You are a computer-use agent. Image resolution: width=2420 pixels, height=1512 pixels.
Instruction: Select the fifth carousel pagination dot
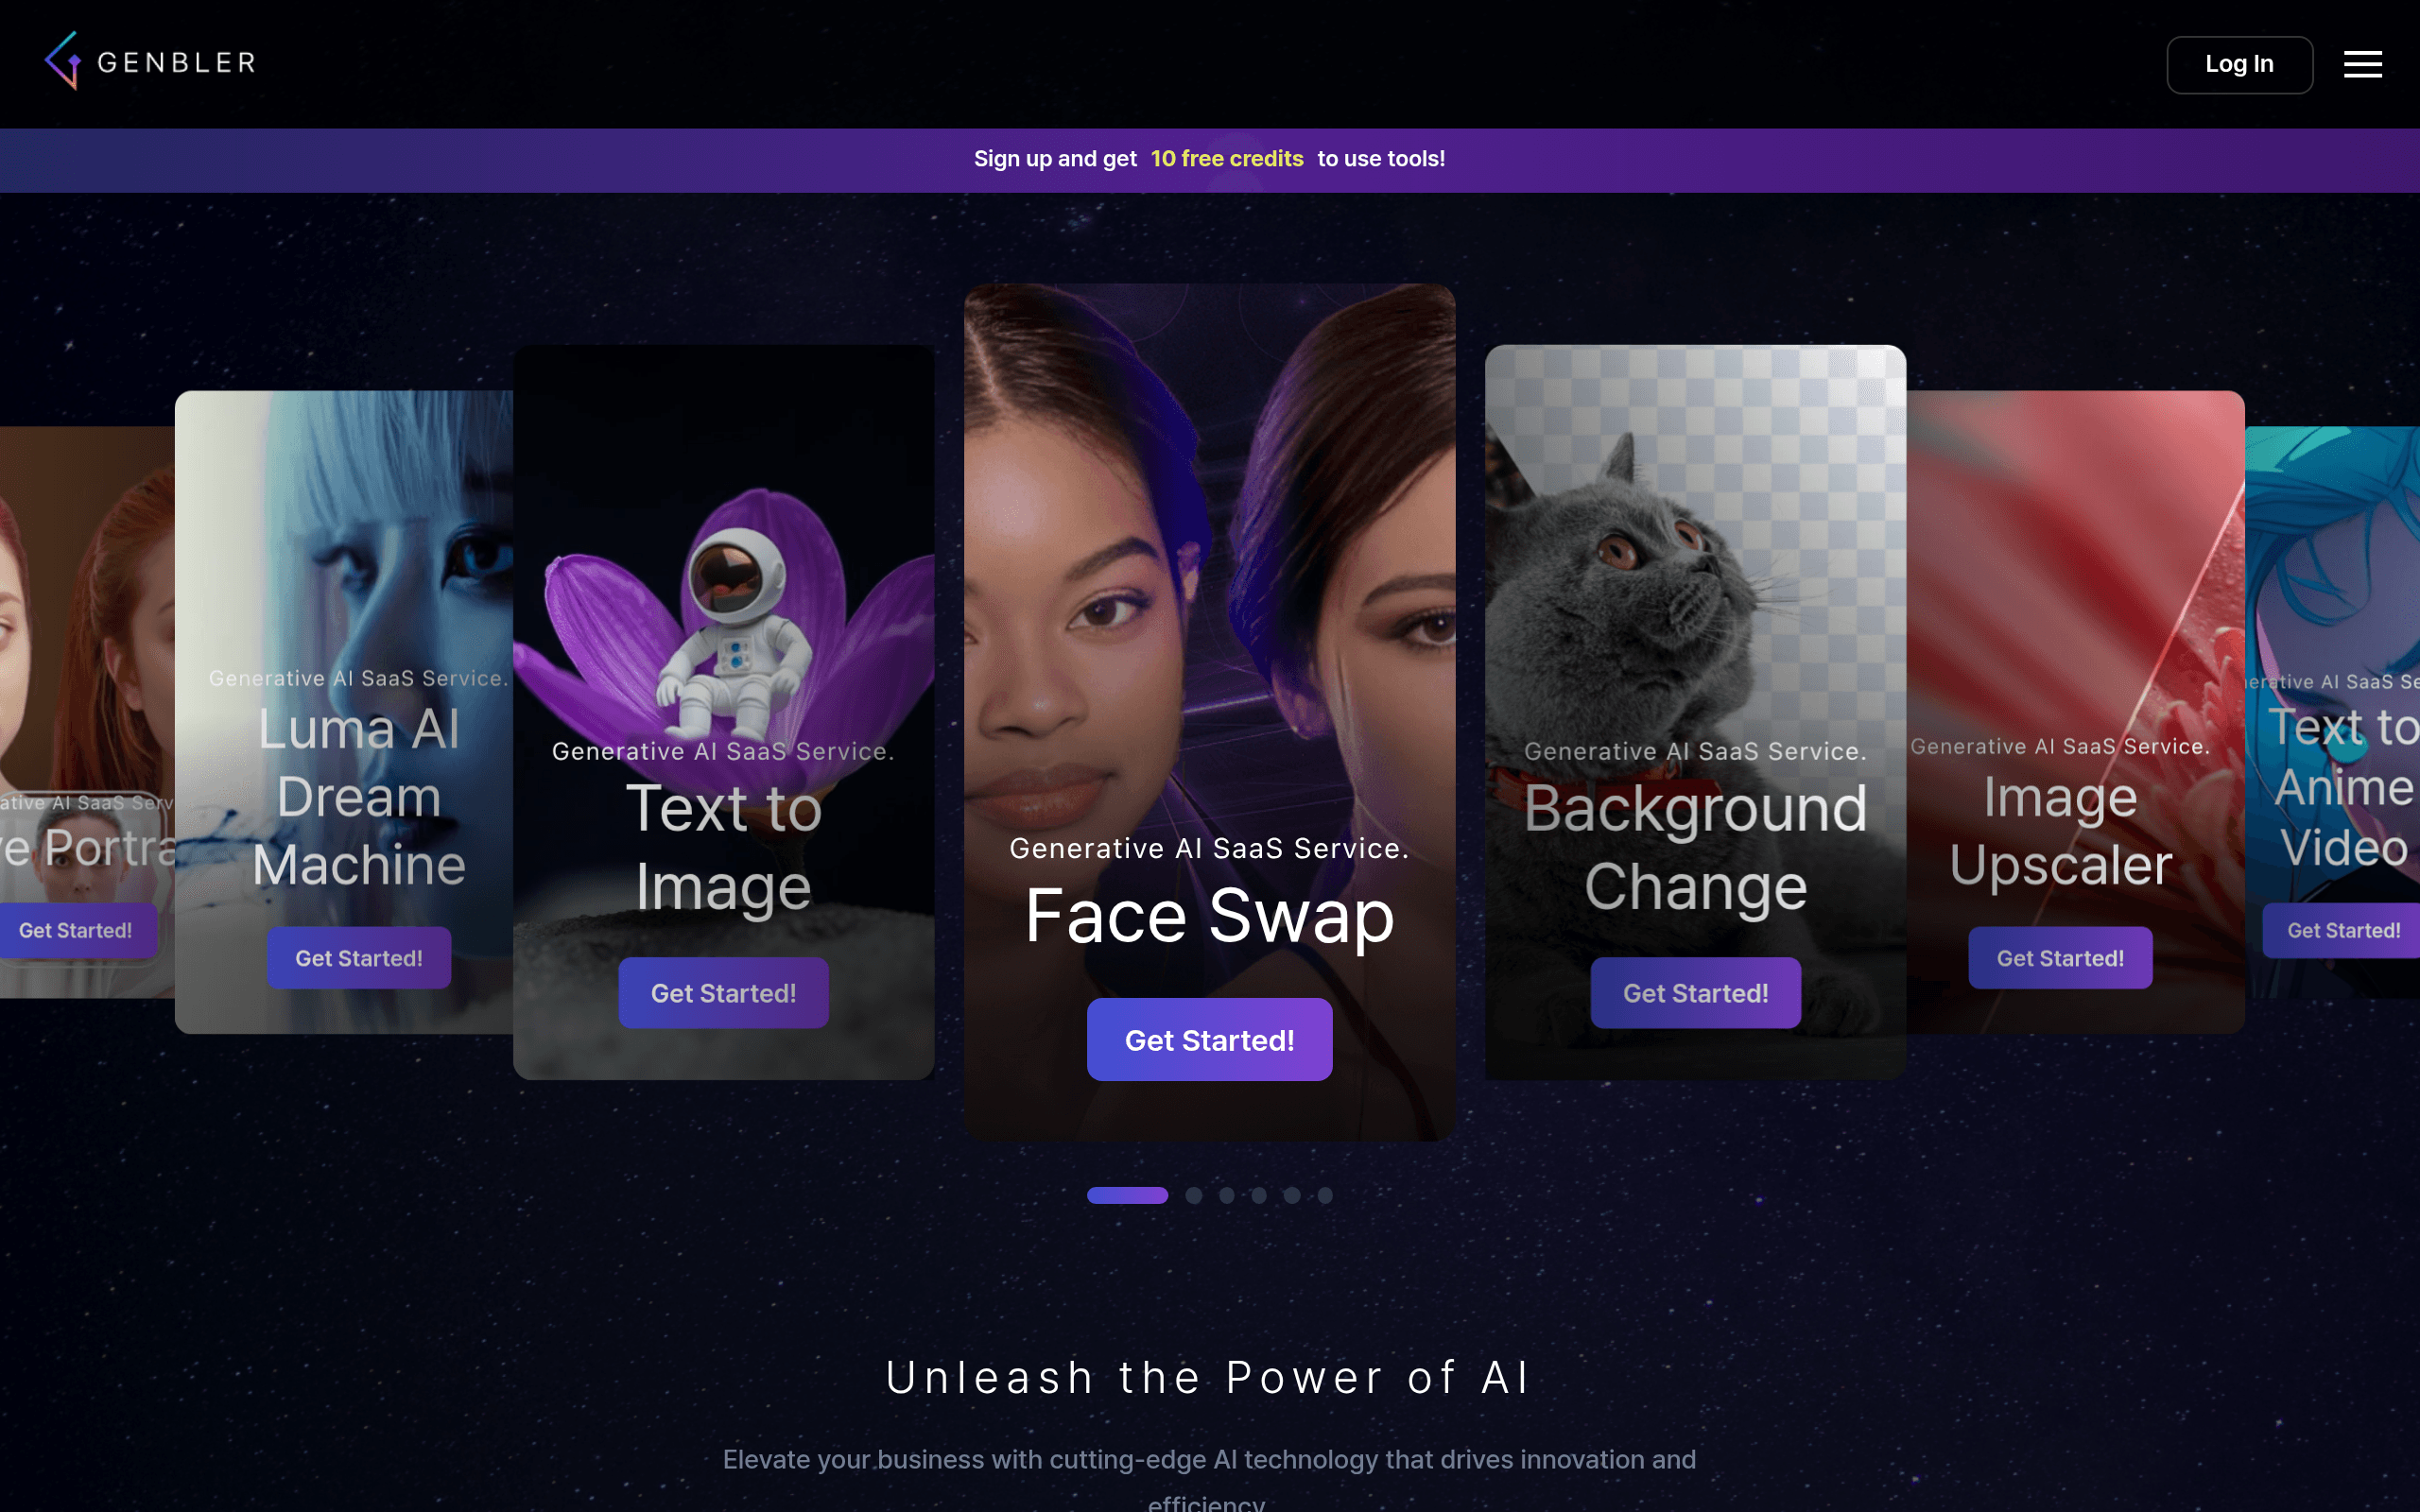click(x=1292, y=1195)
